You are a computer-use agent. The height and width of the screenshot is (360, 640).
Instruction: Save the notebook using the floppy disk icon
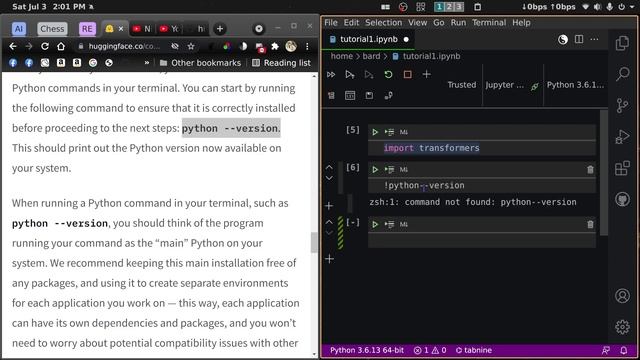[369, 96]
